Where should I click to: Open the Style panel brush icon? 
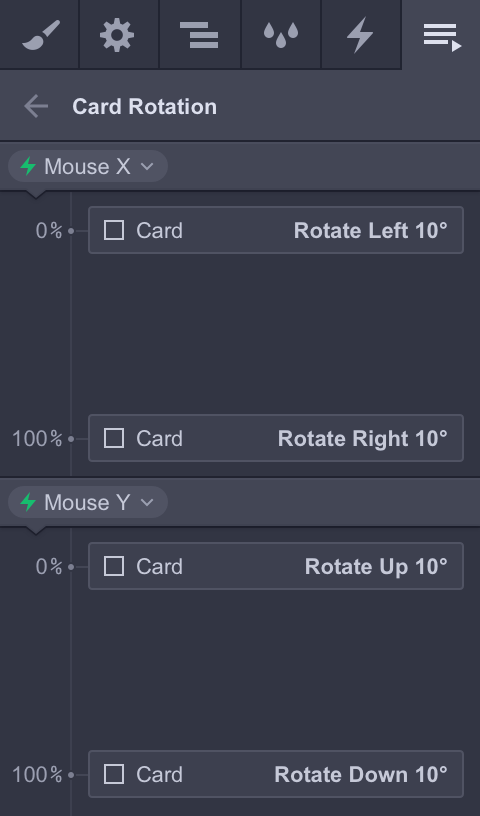[40, 34]
